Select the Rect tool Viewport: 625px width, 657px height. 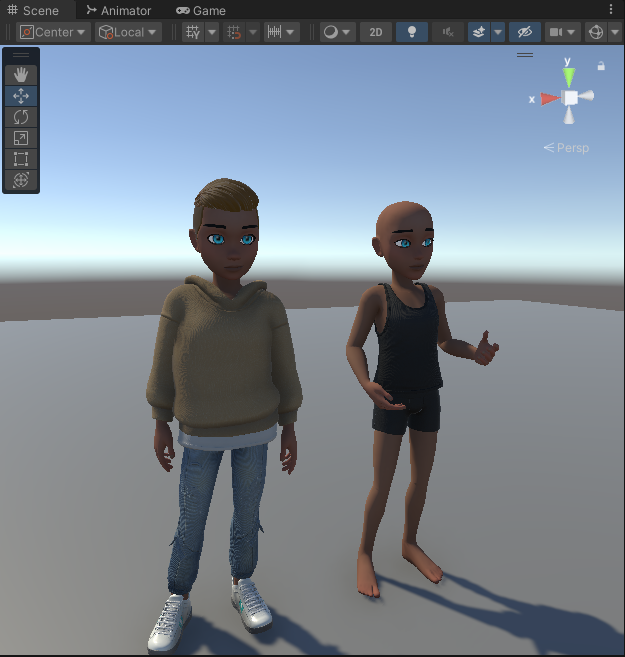tap(21, 159)
